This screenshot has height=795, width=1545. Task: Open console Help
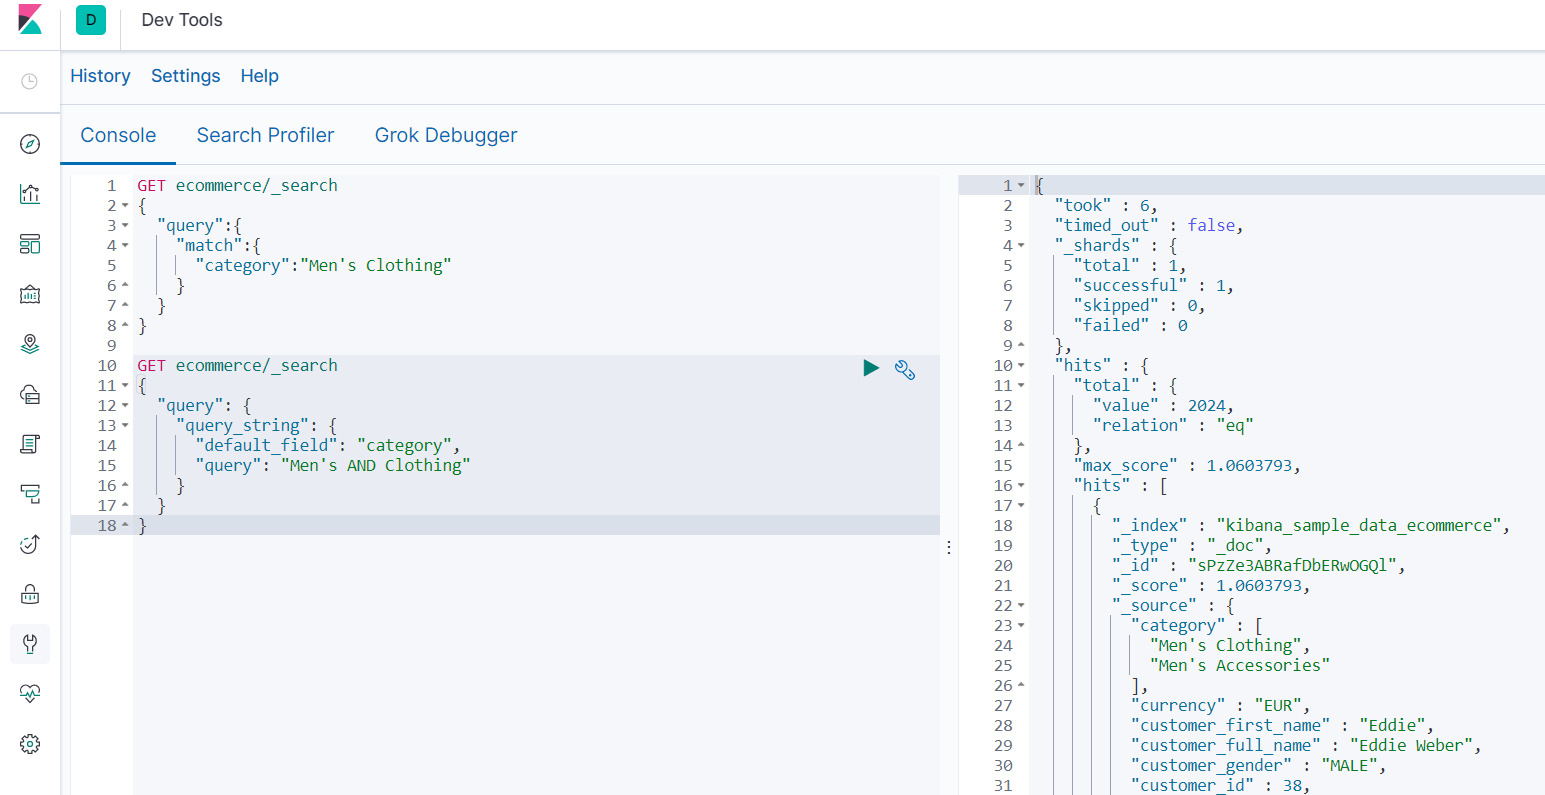click(259, 76)
